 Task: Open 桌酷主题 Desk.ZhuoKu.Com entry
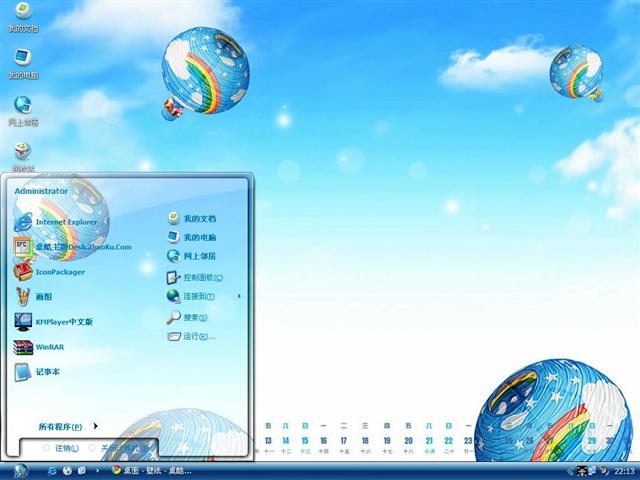click(73, 247)
